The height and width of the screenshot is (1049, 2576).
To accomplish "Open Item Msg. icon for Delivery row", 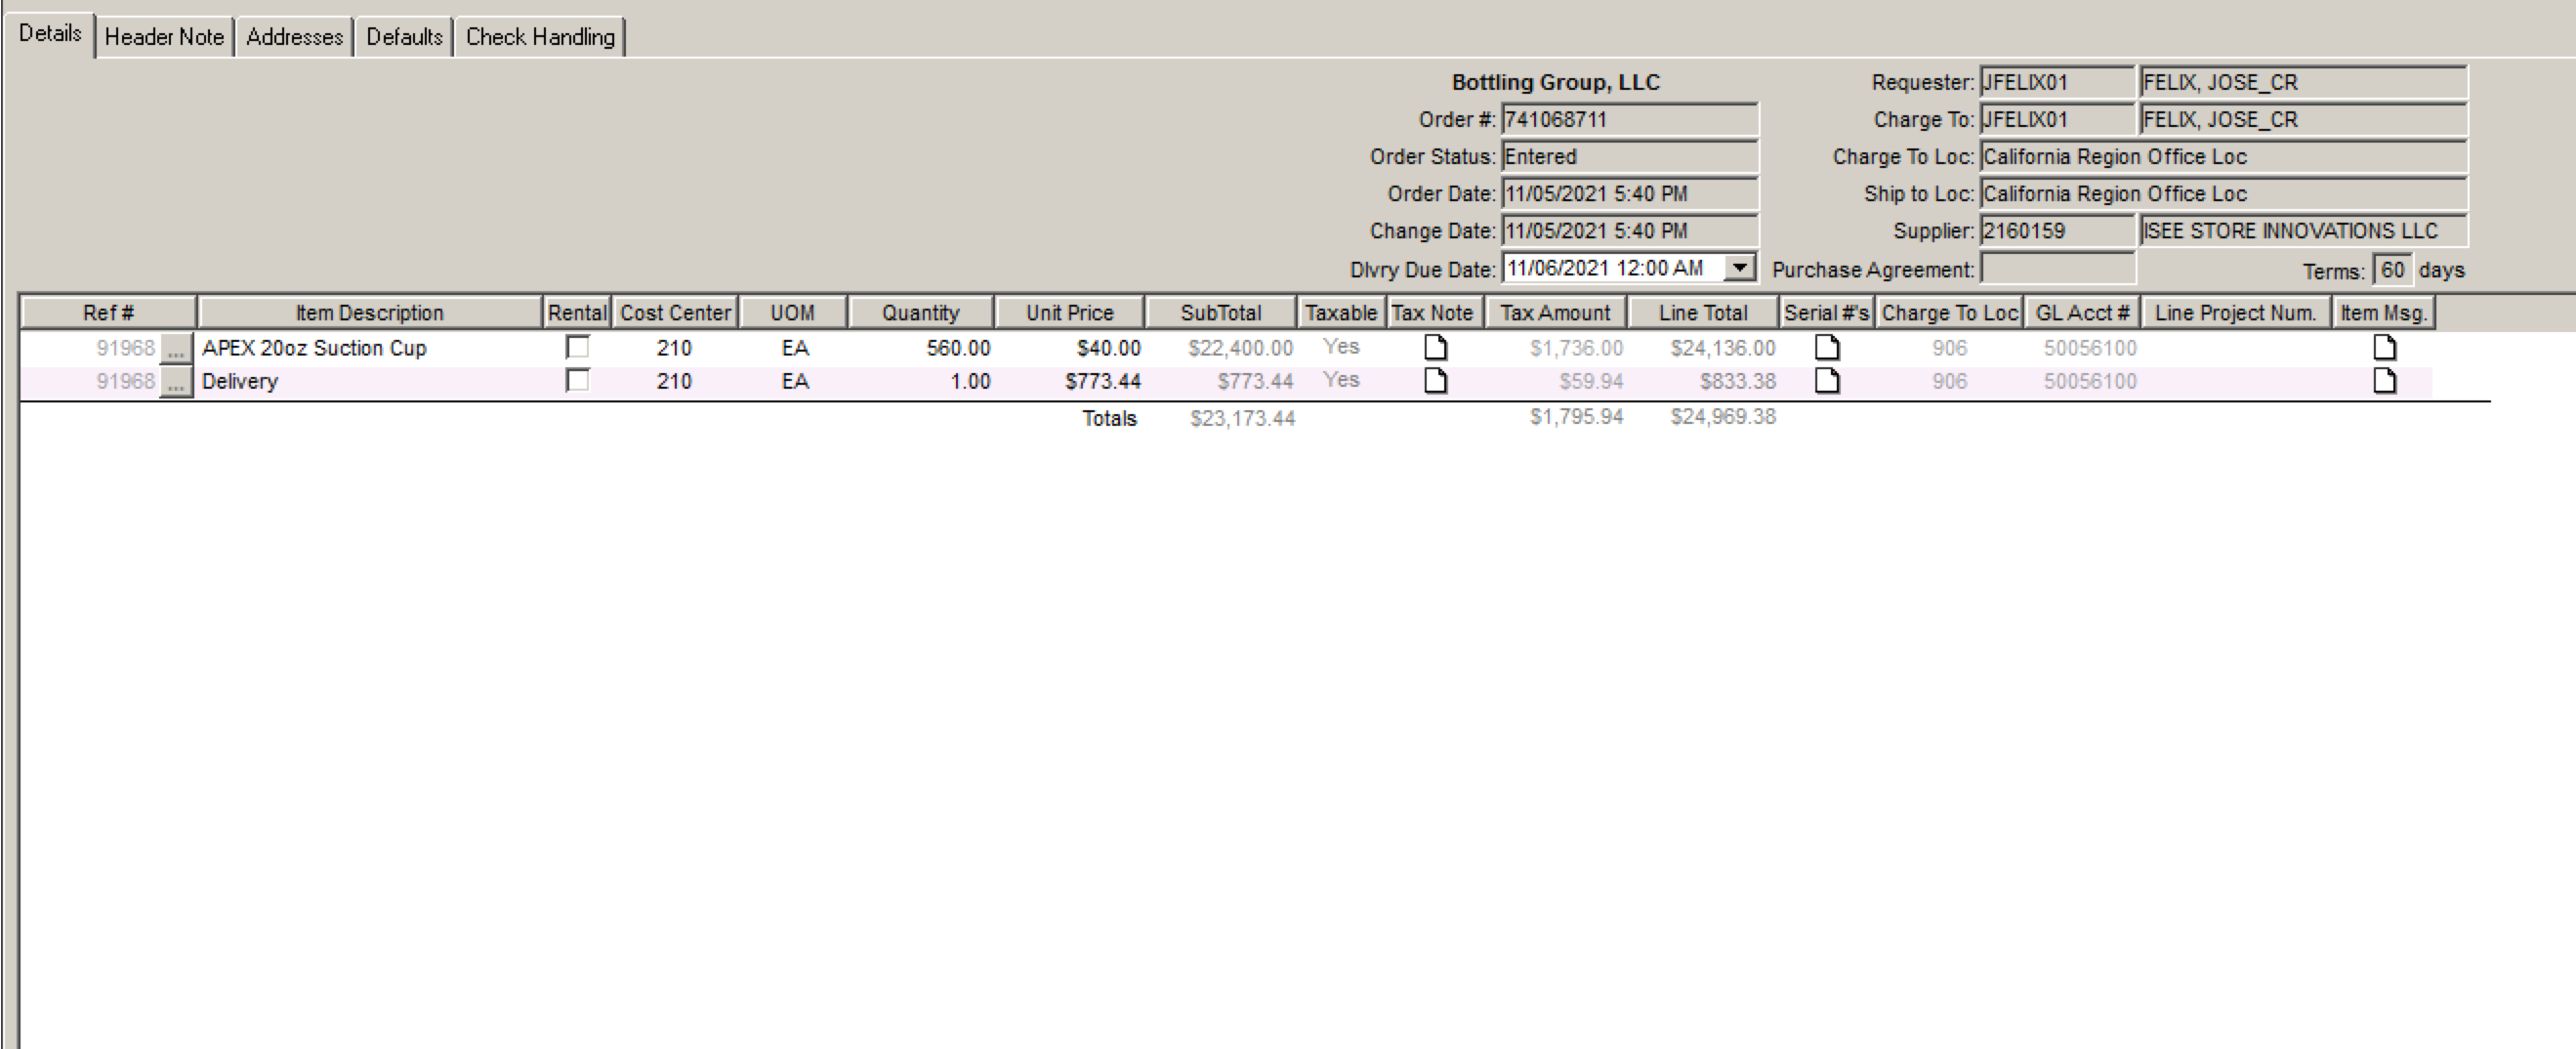I will click(x=2384, y=381).
